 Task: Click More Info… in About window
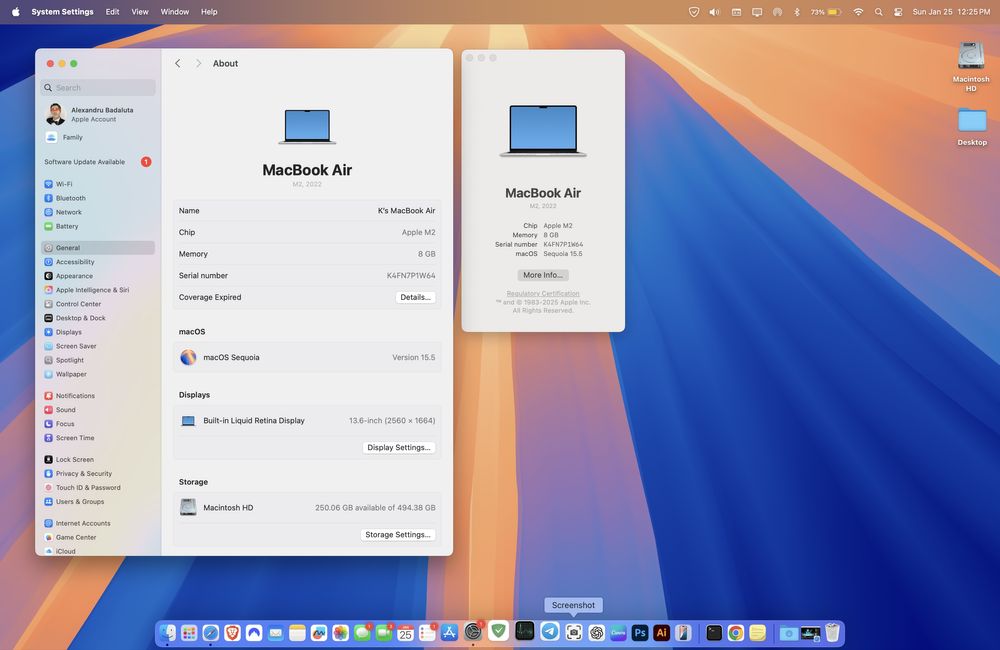543,275
